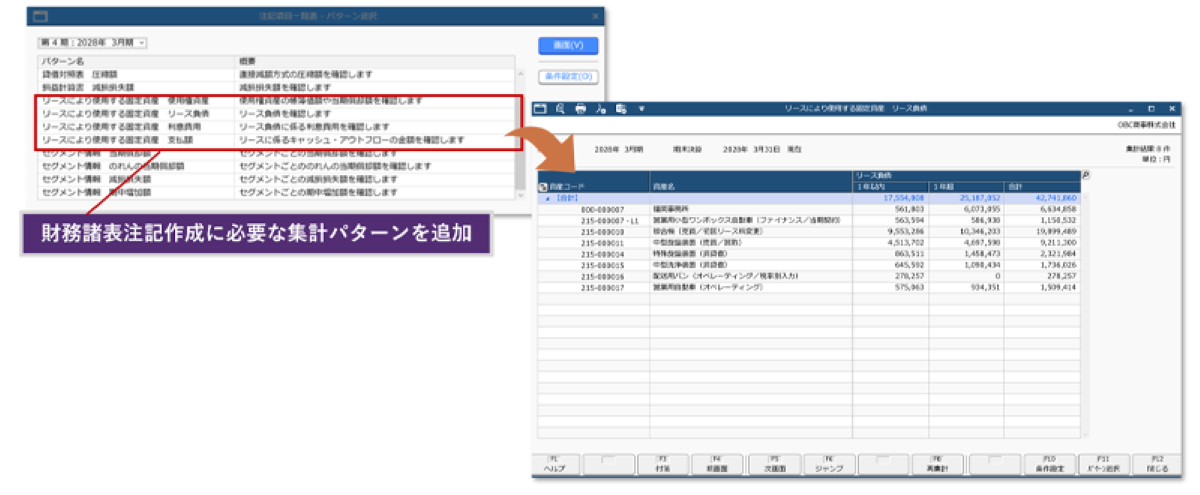Click the F6 ジャンプ function button
The height and width of the screenshot is (495, 1200).
pos(828,463)
